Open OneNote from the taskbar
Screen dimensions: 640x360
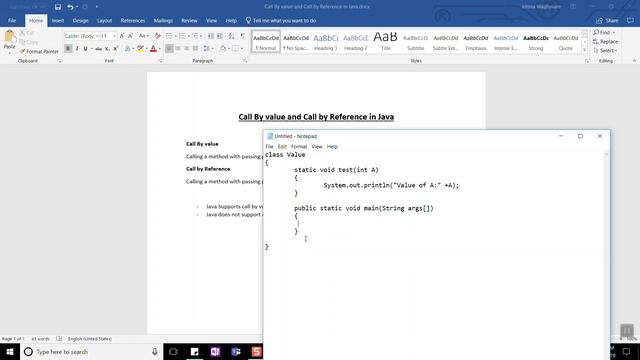click(215, 351)
